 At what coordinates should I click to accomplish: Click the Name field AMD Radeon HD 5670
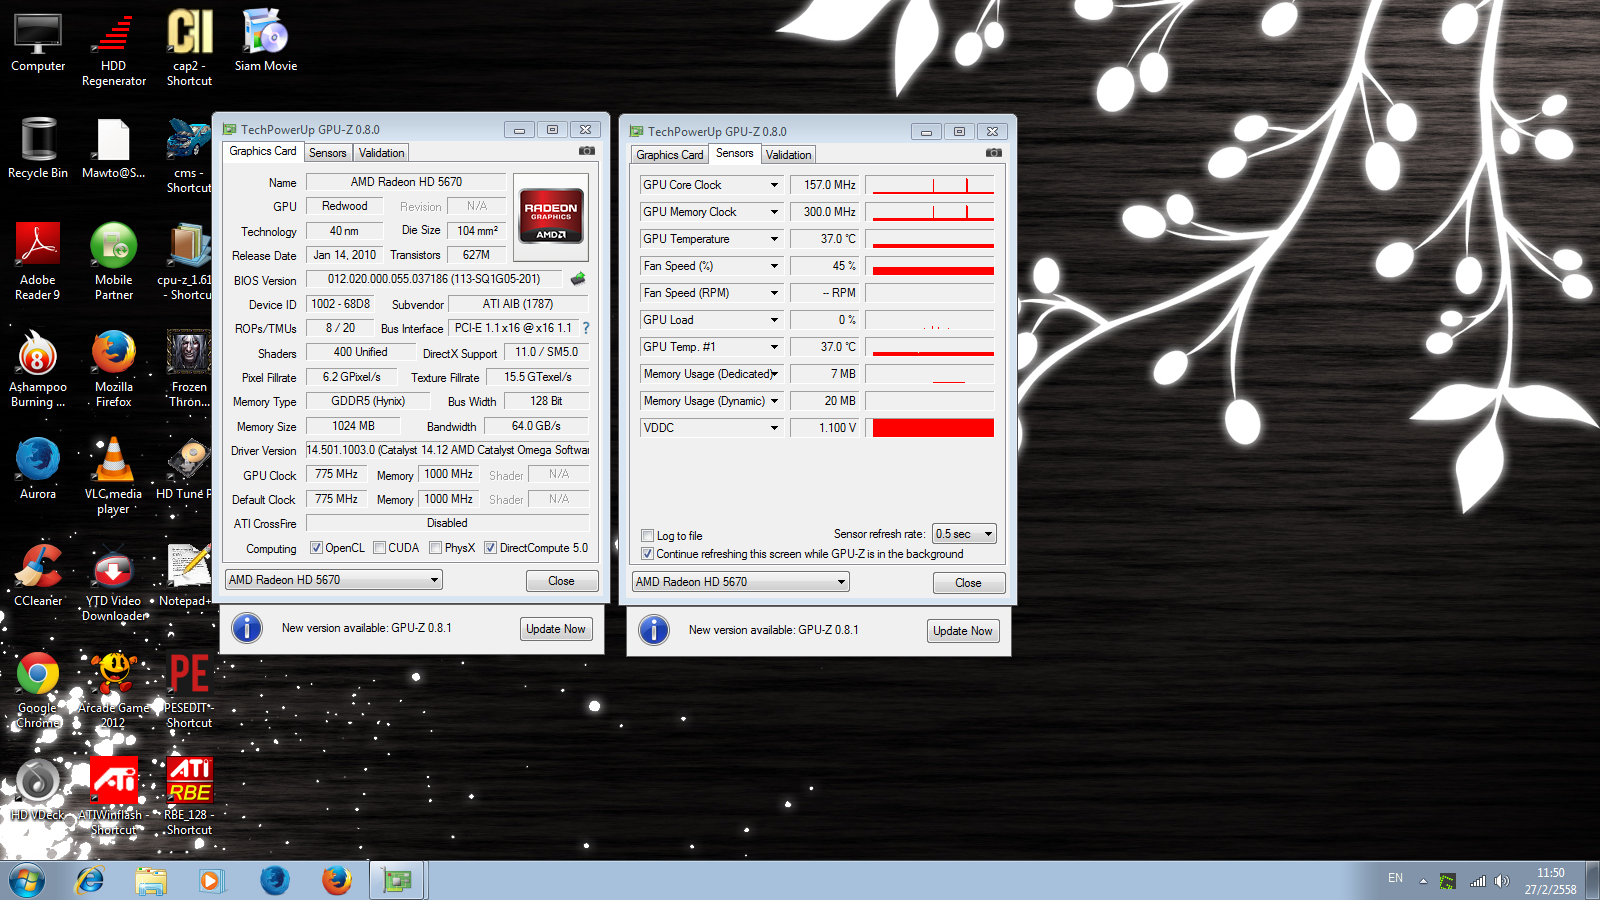406,182
